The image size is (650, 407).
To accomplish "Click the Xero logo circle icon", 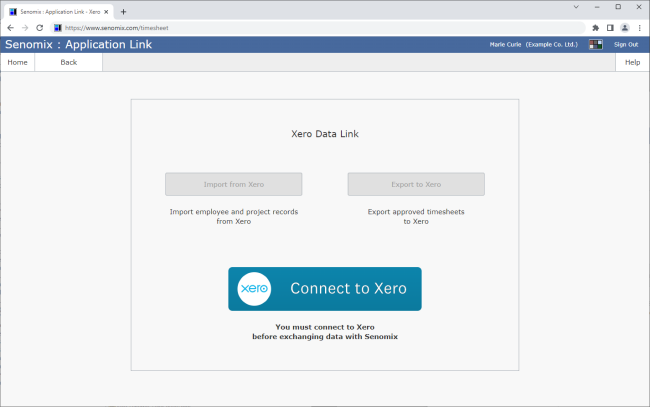I will point(254,289).
